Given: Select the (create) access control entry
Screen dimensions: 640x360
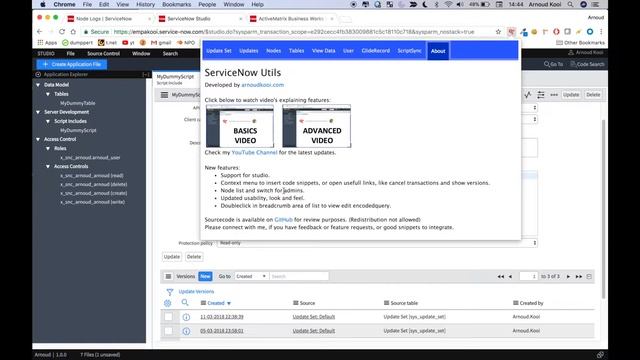Looking at the screenshot, I should 93,193.
